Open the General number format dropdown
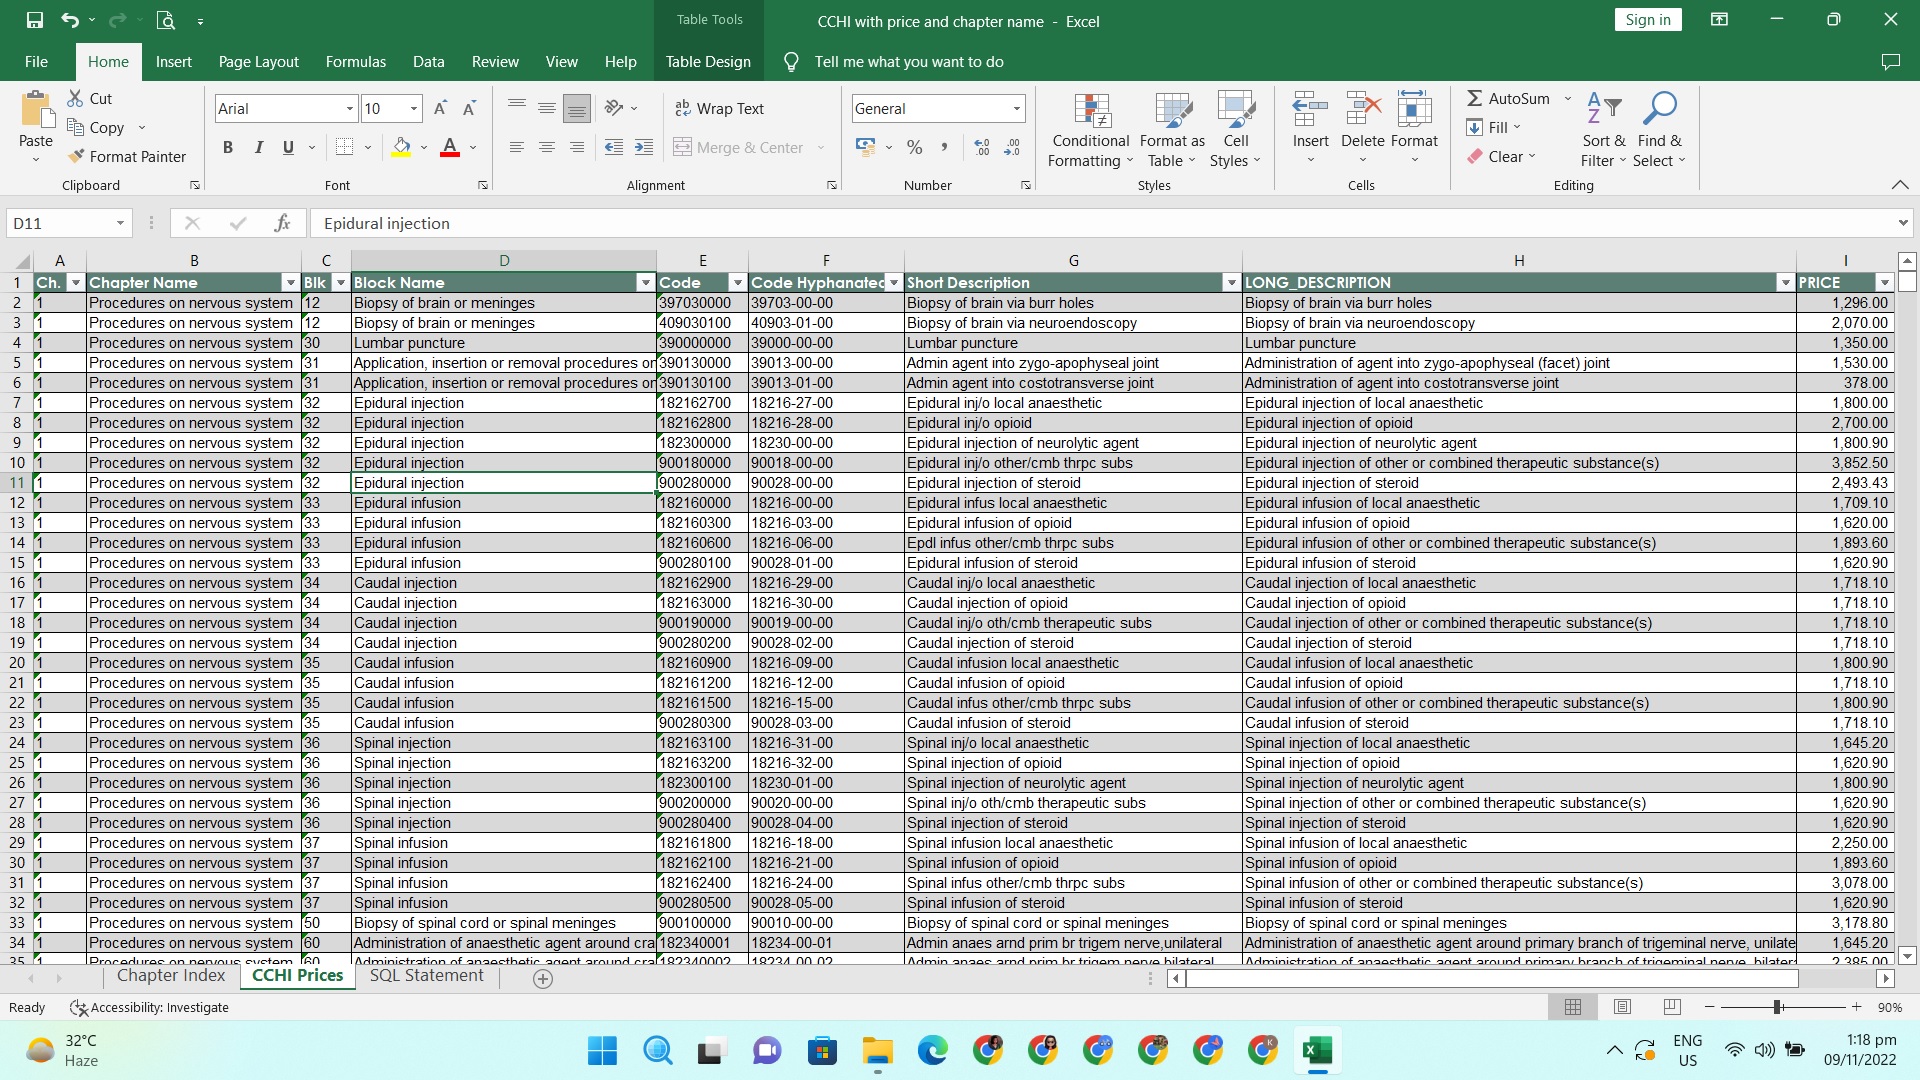 point(1016,108)
